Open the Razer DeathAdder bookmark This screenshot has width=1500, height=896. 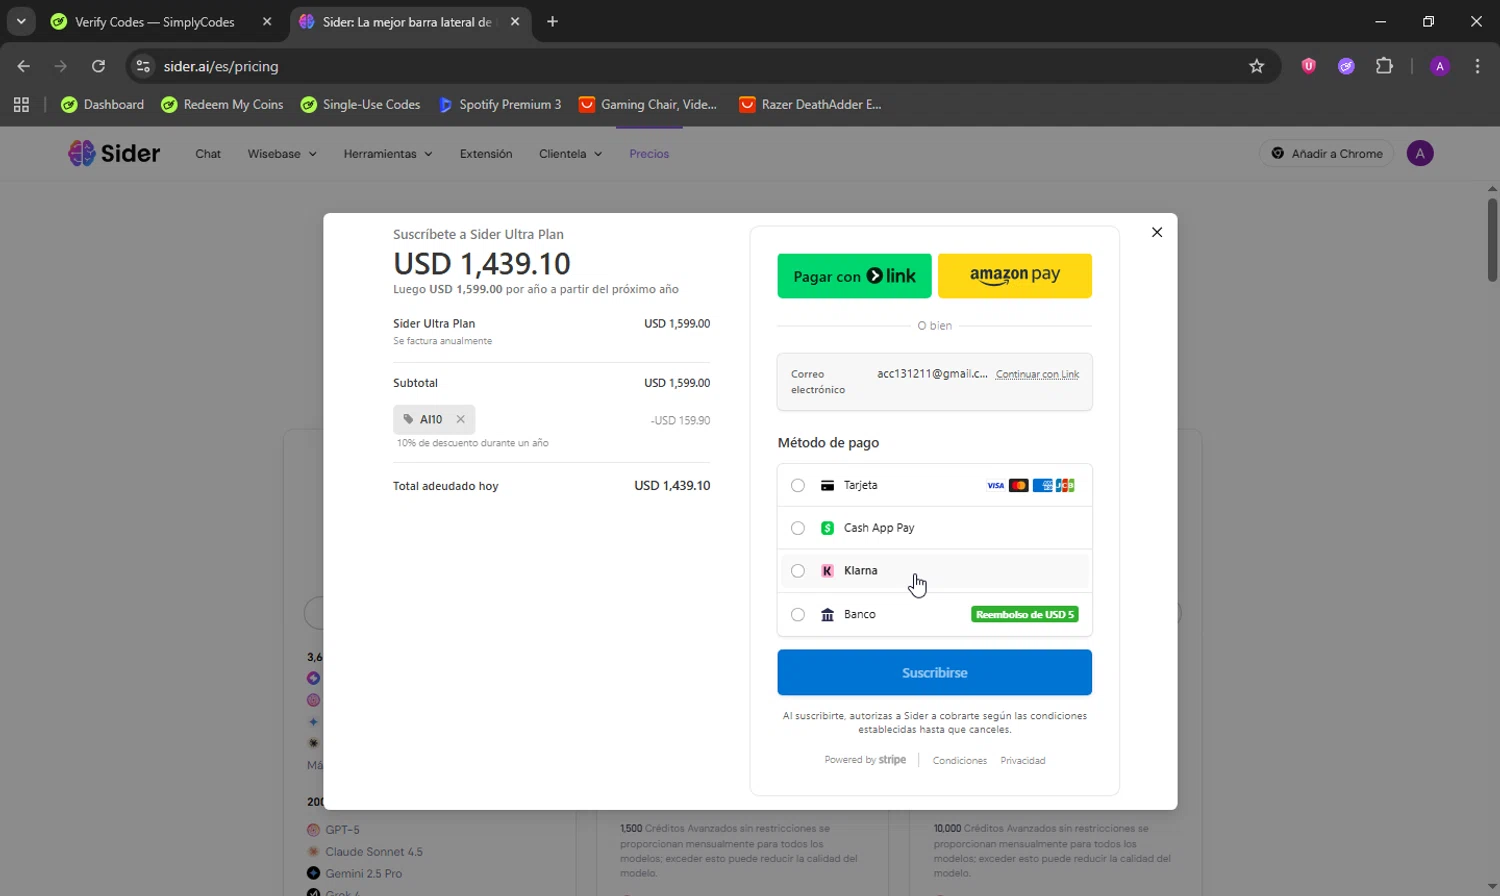coord(810,105)
